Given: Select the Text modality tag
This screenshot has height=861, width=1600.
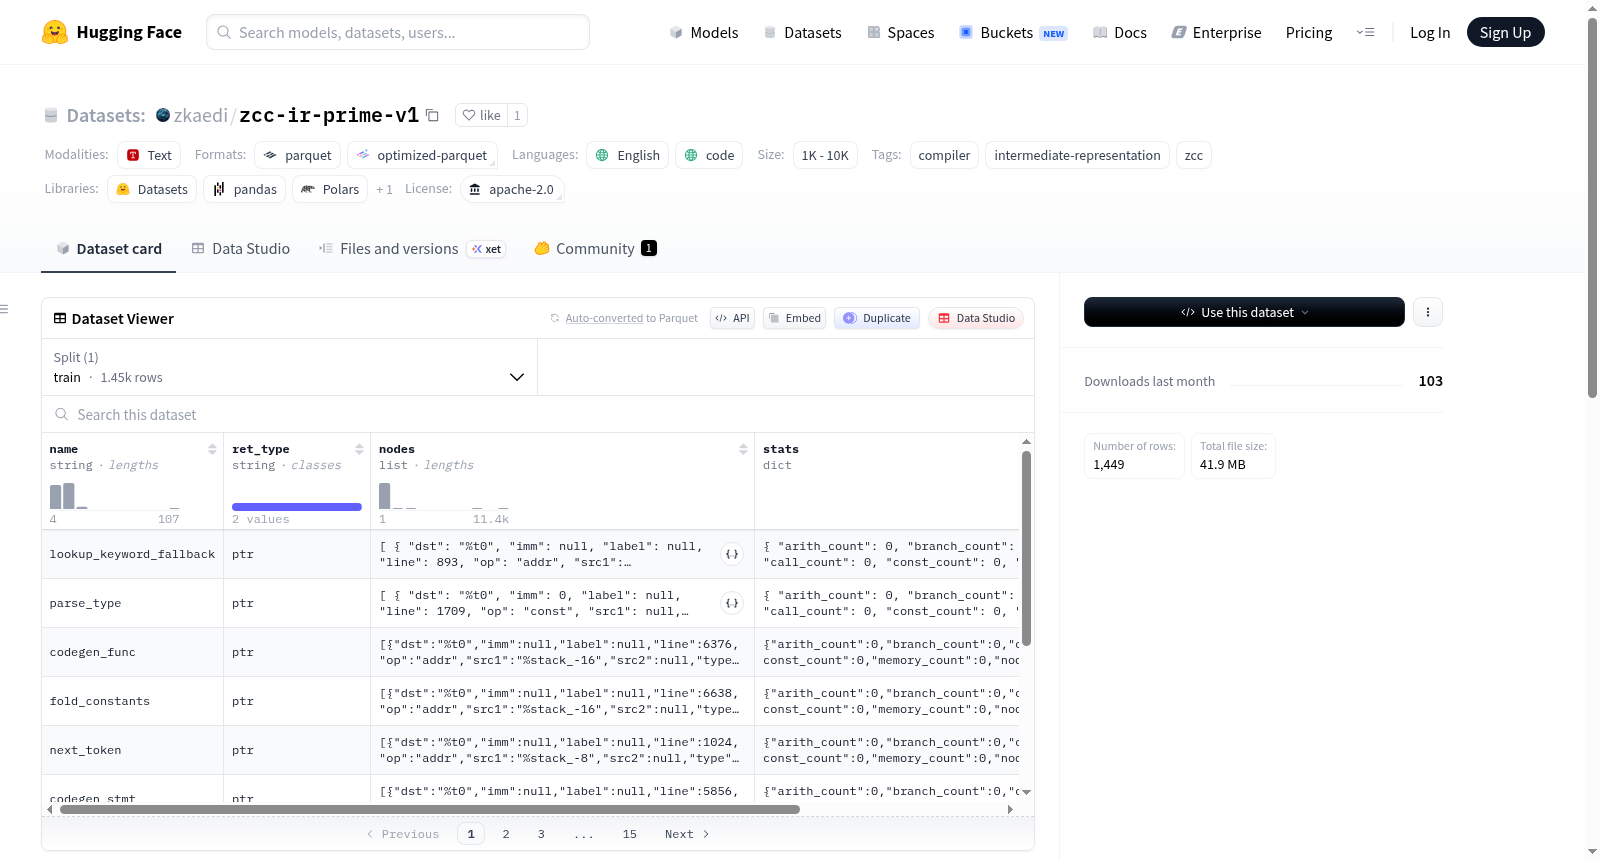Looking at the screenshot, I should click(149, 155).
